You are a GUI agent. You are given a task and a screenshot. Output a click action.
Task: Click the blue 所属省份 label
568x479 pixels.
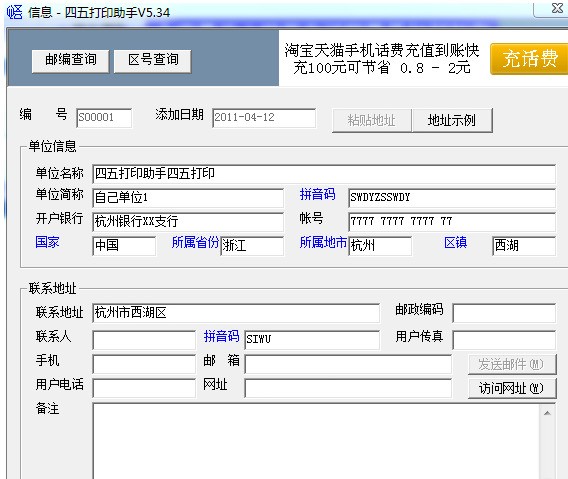pos(195,242)
